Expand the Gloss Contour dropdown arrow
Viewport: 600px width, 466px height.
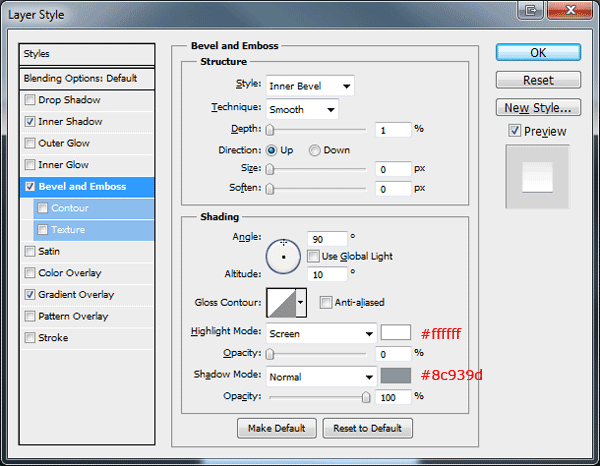tap(301, 303)
